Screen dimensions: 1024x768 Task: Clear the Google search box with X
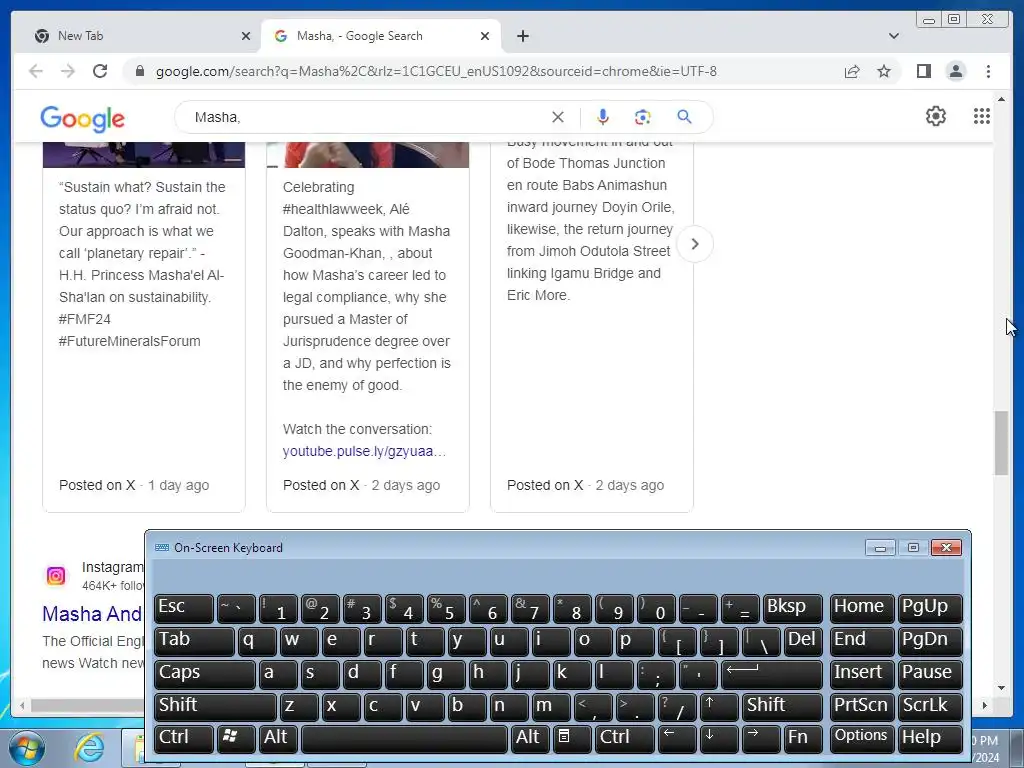[x=558, y=117]
